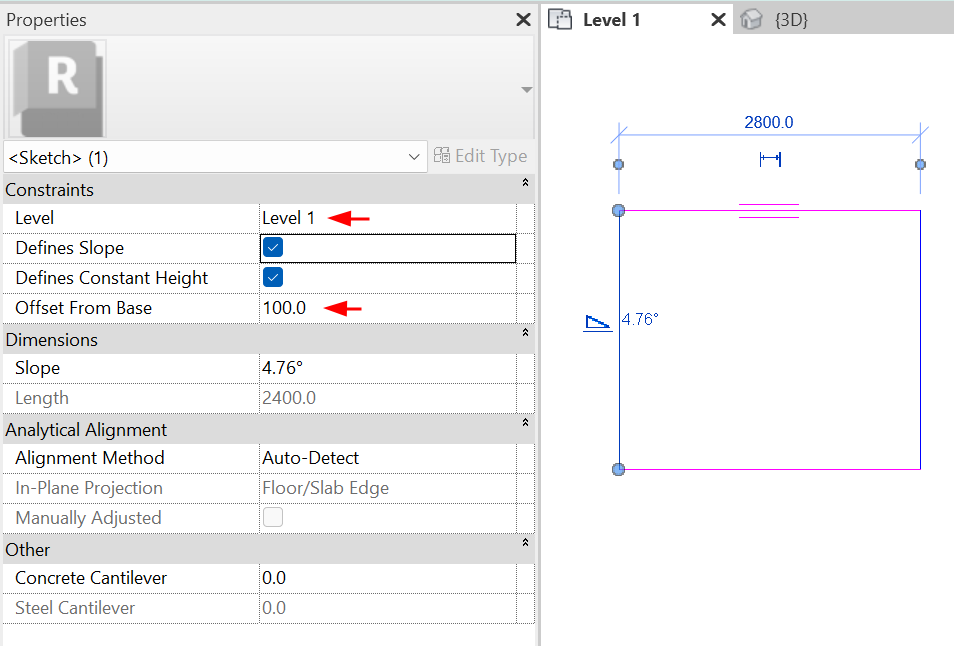Click the Edit Type button

tap(481, 156)
